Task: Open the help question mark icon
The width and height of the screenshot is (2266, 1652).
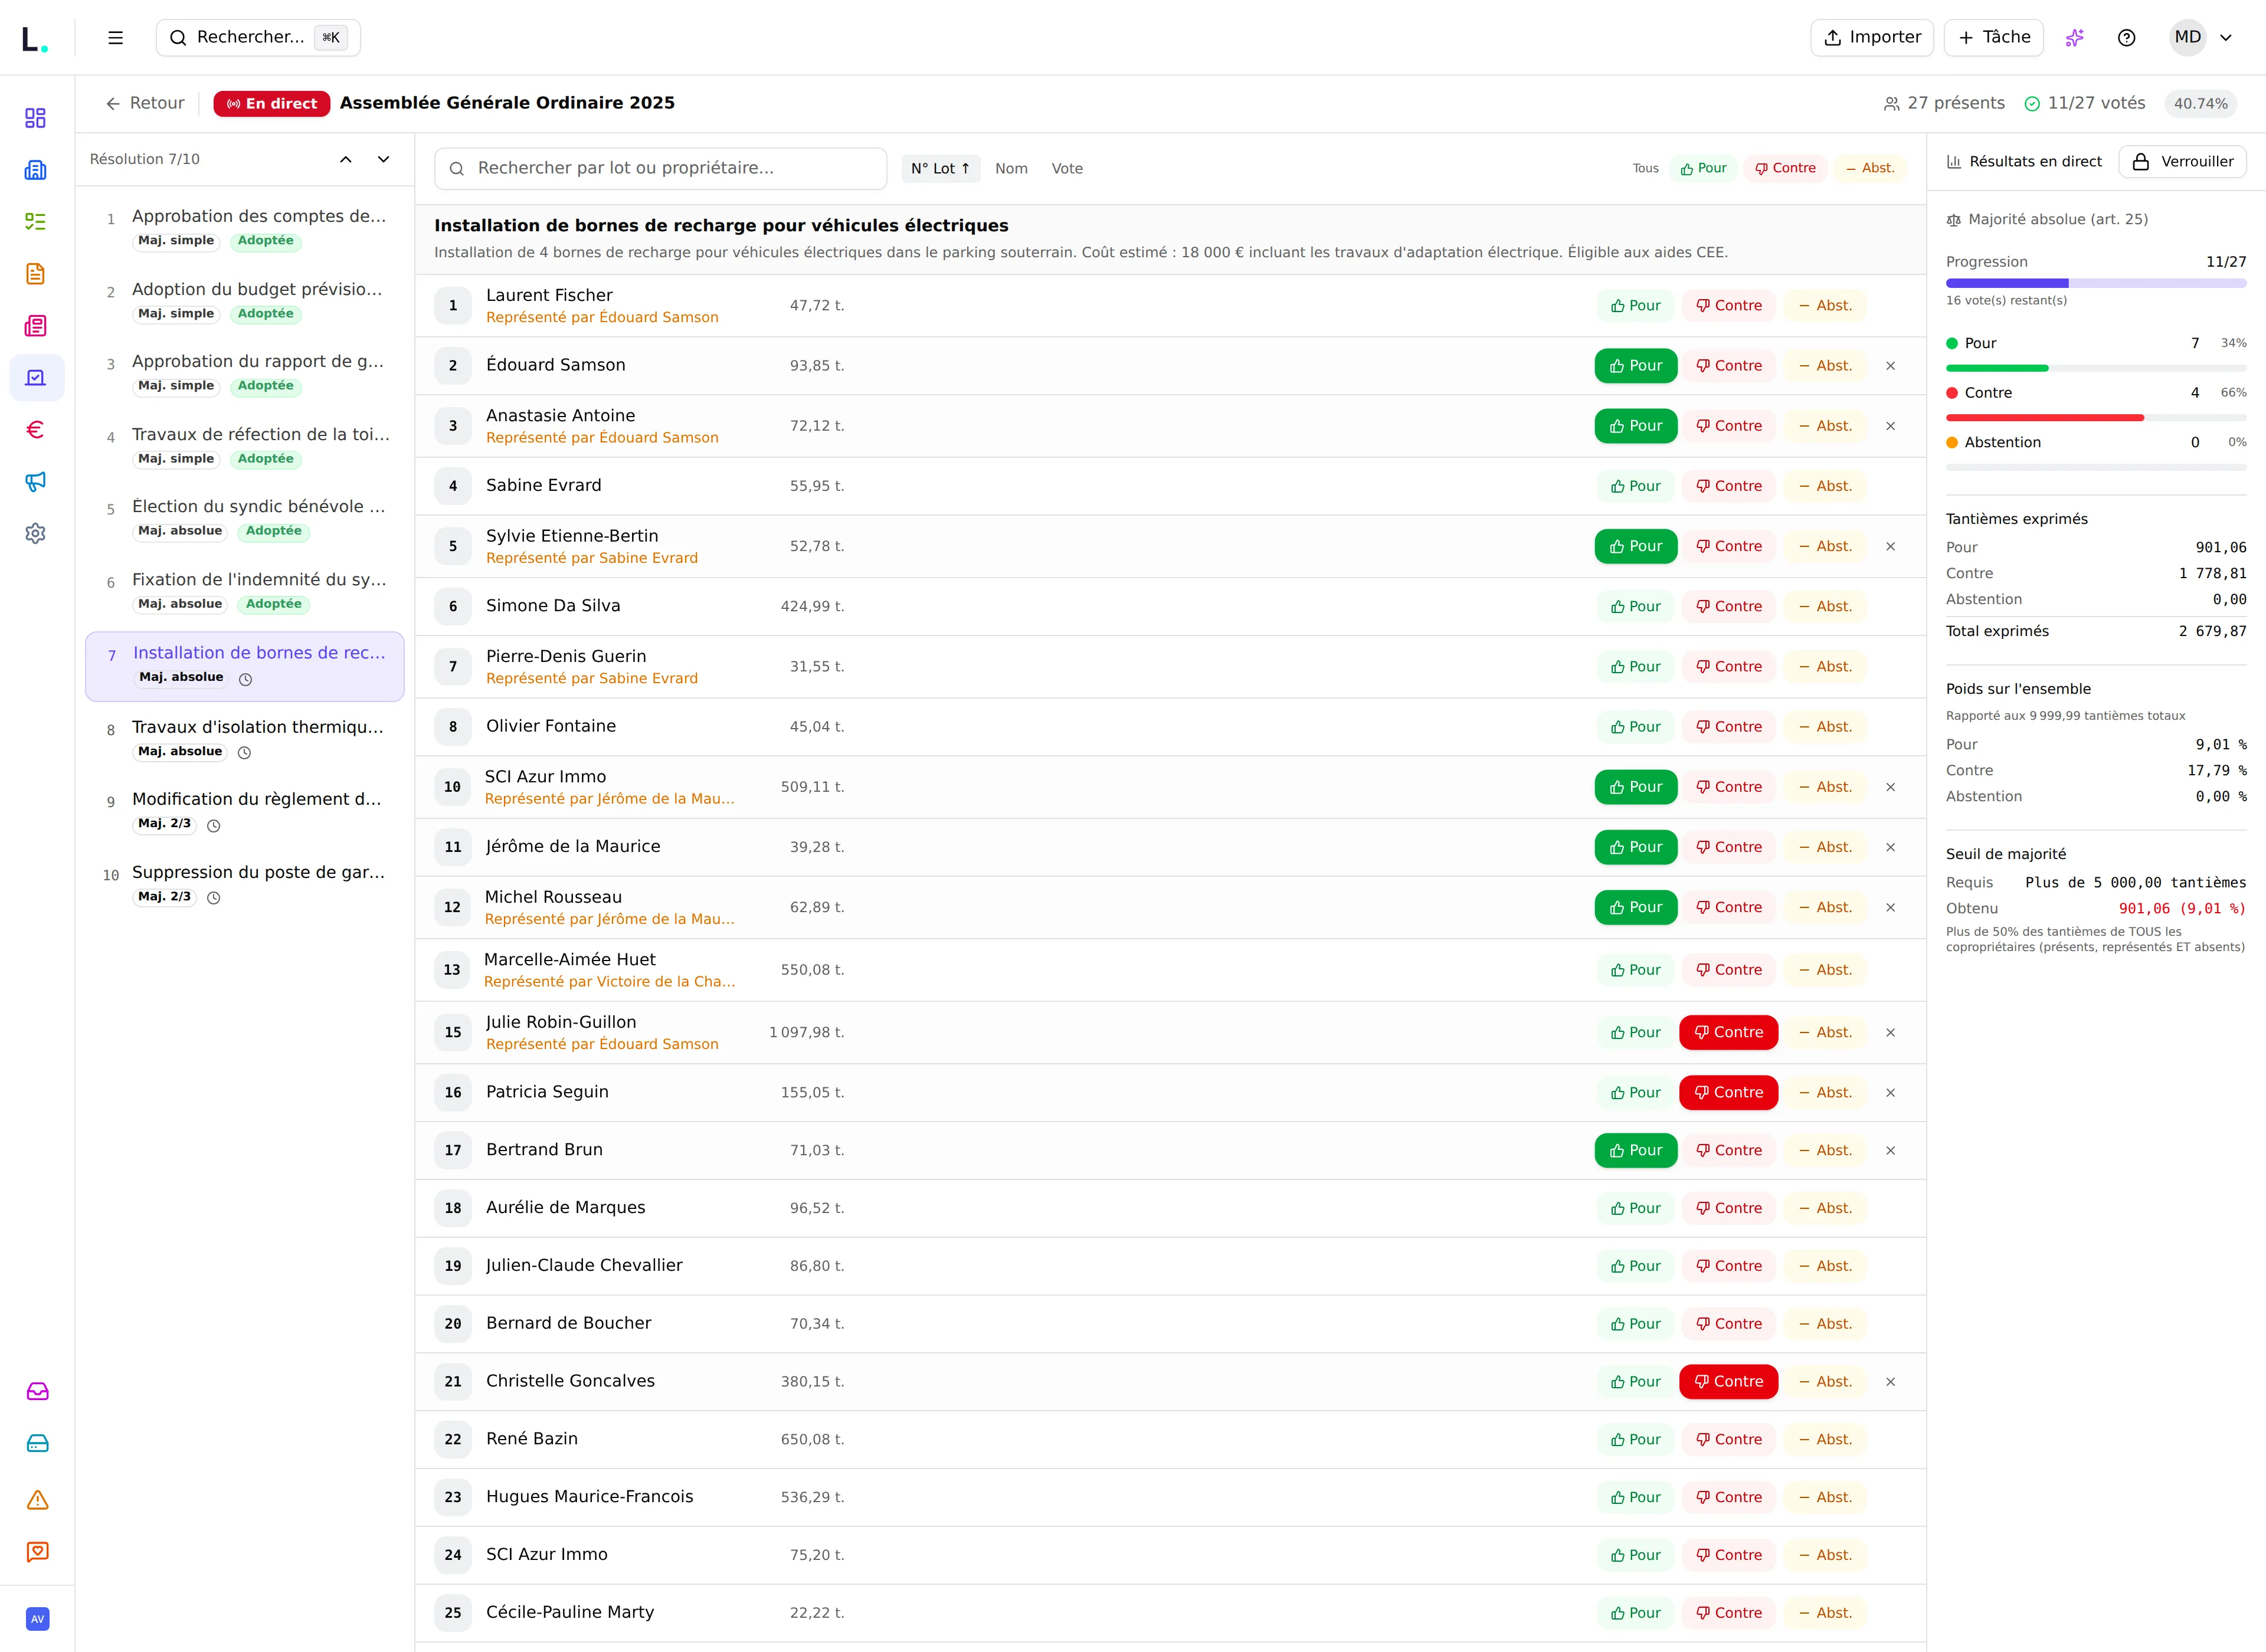Action: pyautogui.click(x=2127, y=37)
